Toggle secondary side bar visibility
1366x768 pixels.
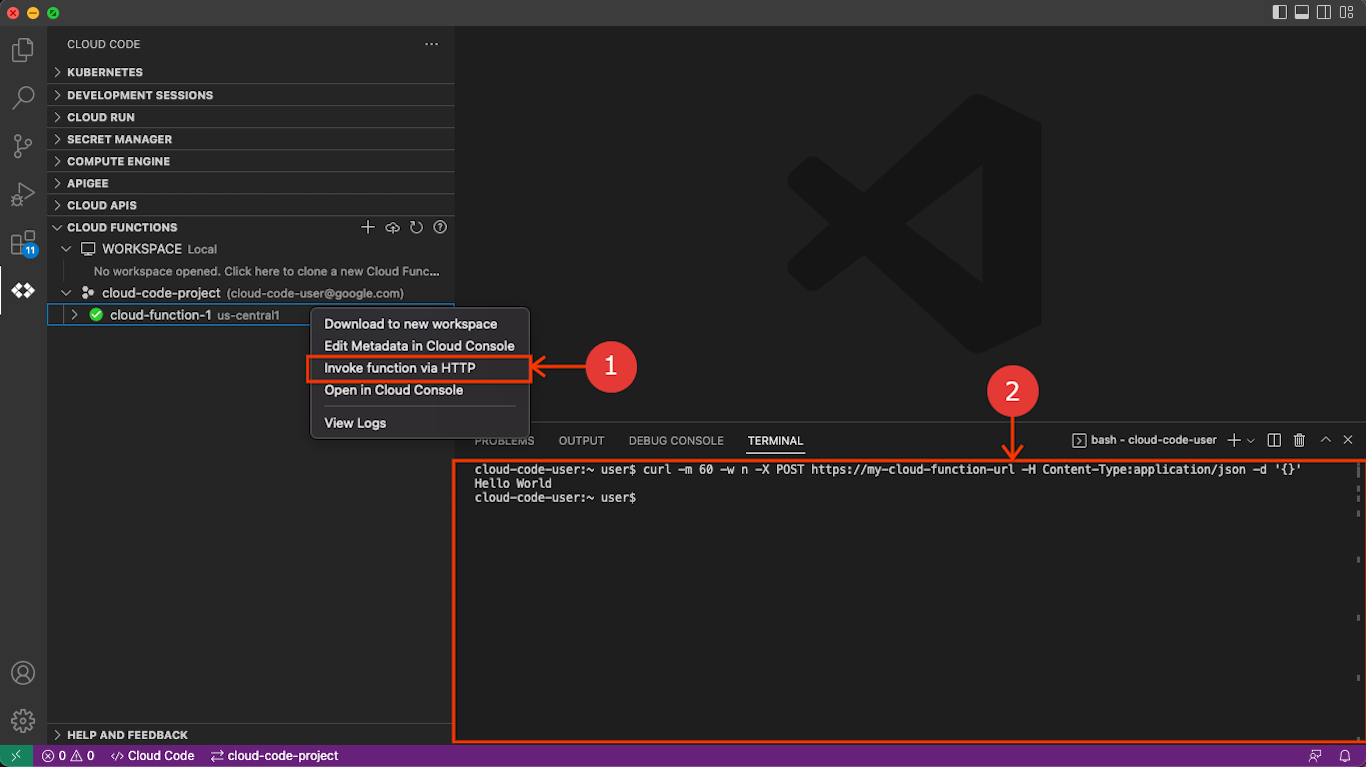click(1324, 13)
